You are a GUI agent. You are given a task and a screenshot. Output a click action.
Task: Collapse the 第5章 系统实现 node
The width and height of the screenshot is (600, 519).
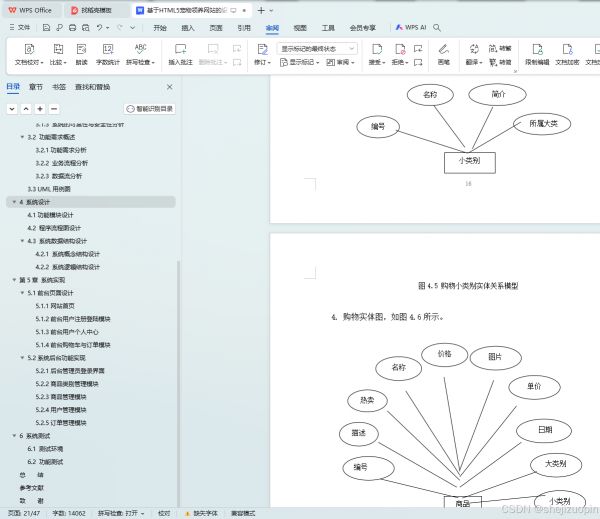tap(14, 280)
